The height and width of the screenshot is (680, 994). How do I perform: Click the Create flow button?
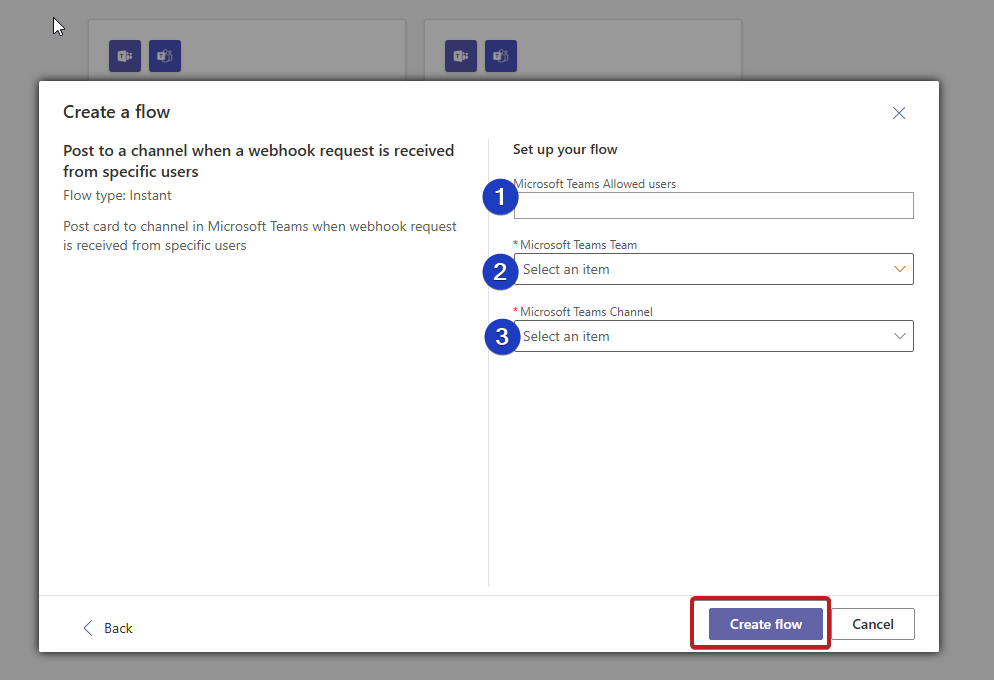point(765,624)
